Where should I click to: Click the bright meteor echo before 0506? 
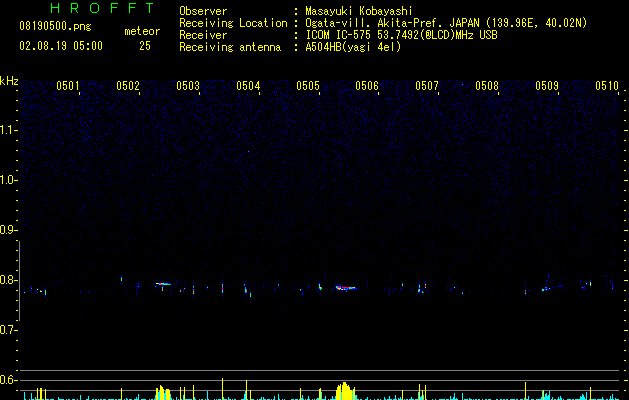click(346, 288)
